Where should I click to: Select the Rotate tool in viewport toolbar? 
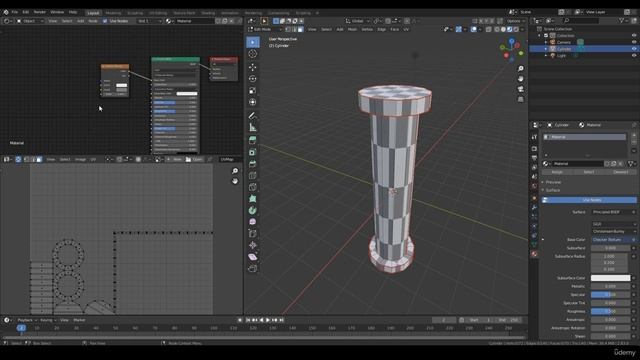253,79
